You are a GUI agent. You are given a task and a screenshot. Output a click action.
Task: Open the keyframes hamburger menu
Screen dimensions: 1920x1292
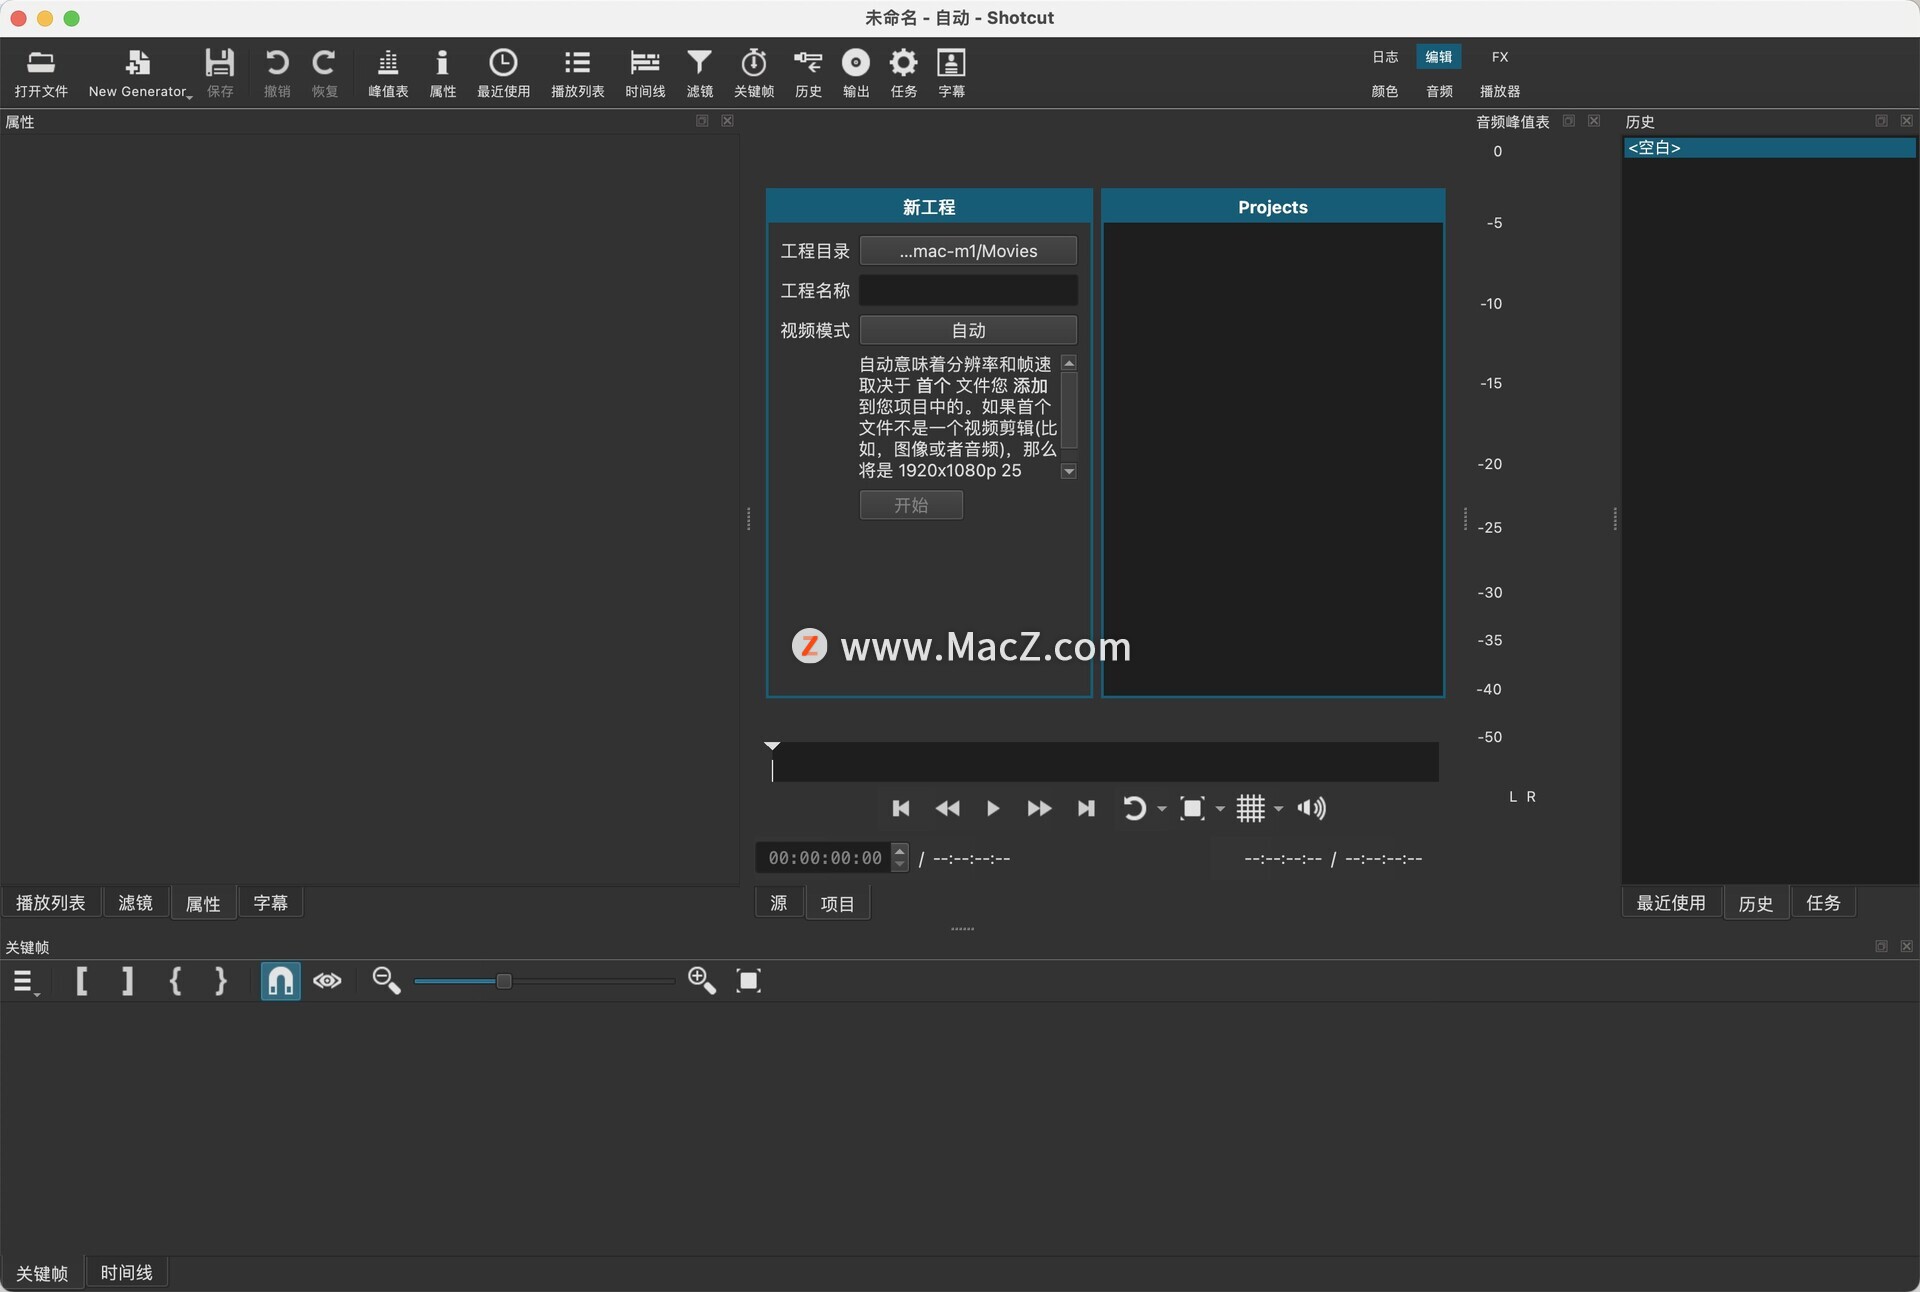(x=24, y=982)
